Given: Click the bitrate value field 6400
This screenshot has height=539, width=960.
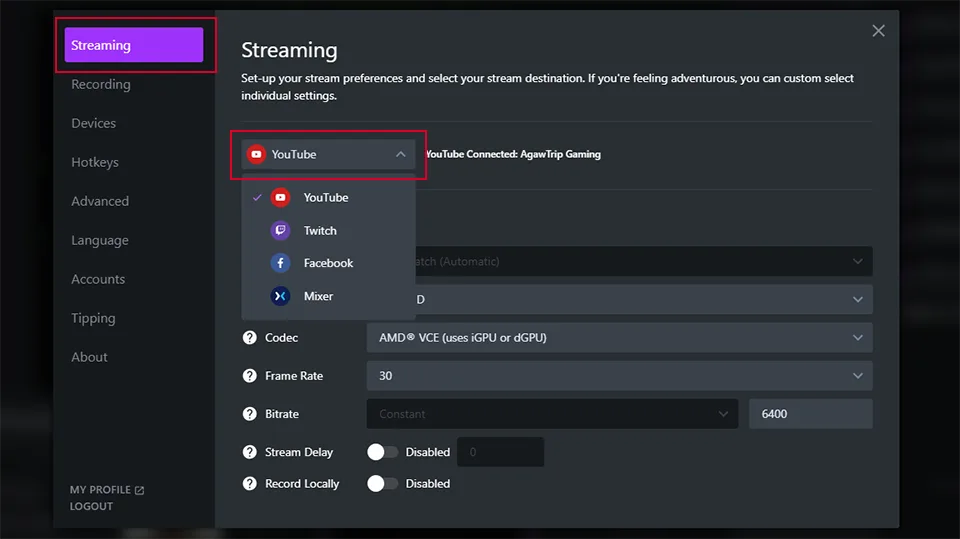Looking at the screenshot, I should click(811, 414).
